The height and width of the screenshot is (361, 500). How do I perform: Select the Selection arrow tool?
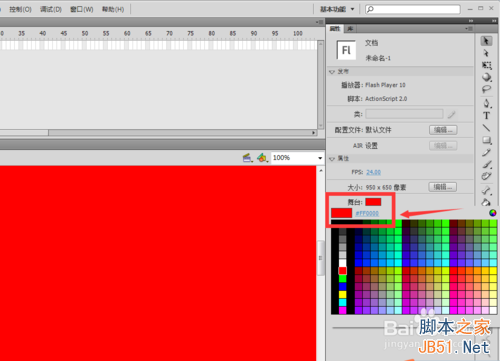click(486, 41)
